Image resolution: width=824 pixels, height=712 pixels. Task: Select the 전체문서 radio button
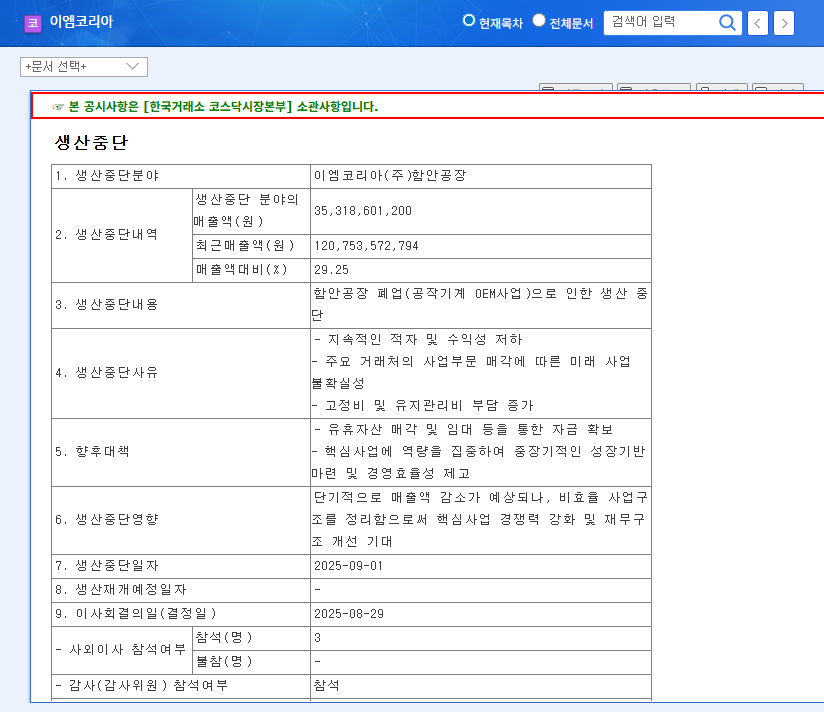click(539, 20)
